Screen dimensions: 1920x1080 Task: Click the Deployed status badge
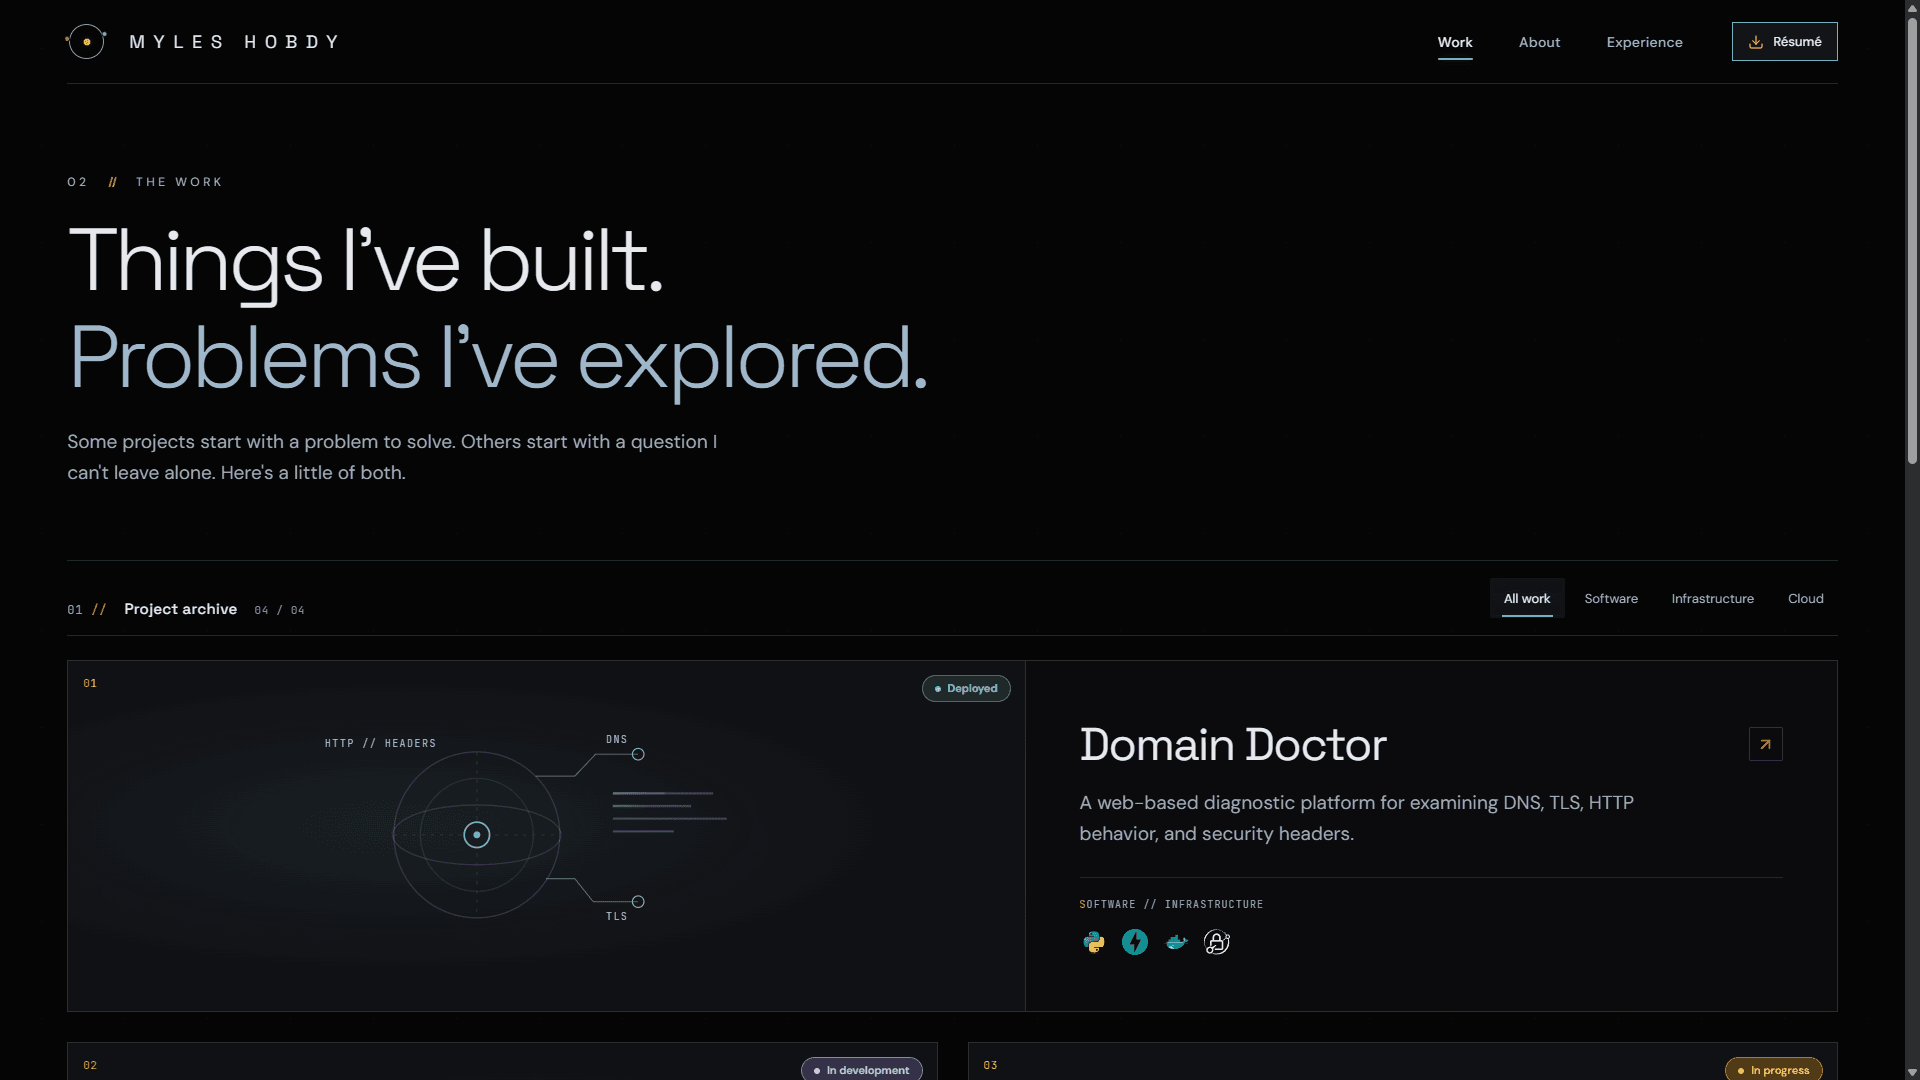coord(966,688)
